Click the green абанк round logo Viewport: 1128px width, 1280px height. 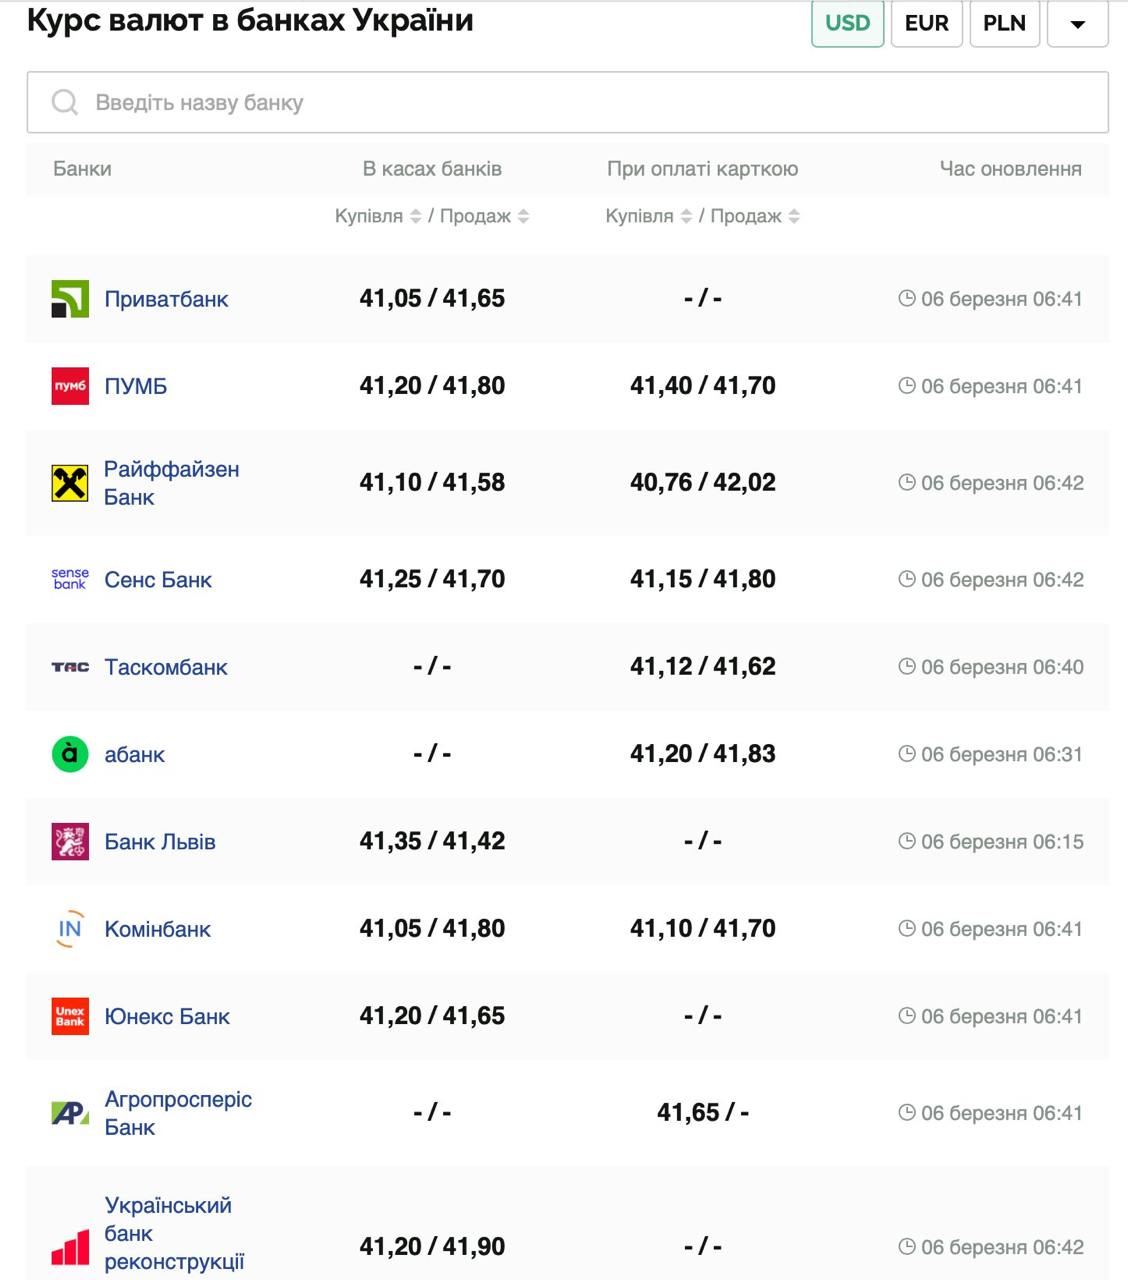pos(70,754)
